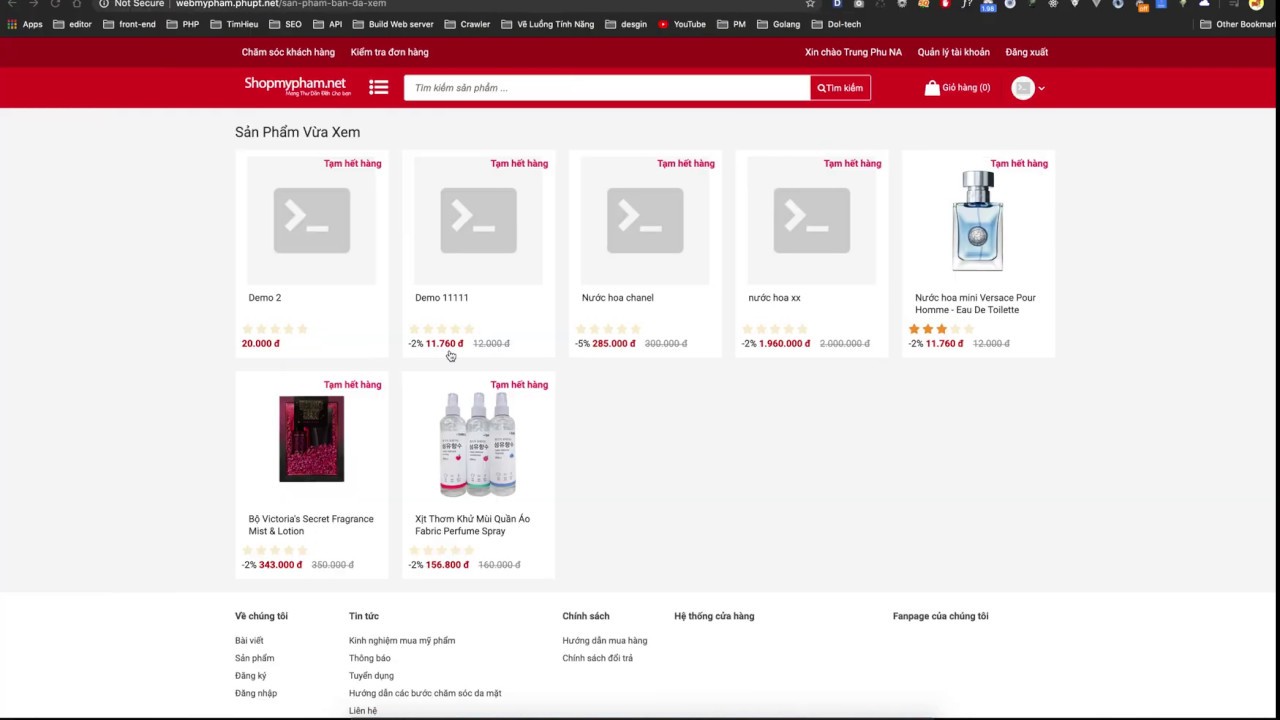Open the Other Bookmarks folder
1280x720 pixels.
point(1238,24)
